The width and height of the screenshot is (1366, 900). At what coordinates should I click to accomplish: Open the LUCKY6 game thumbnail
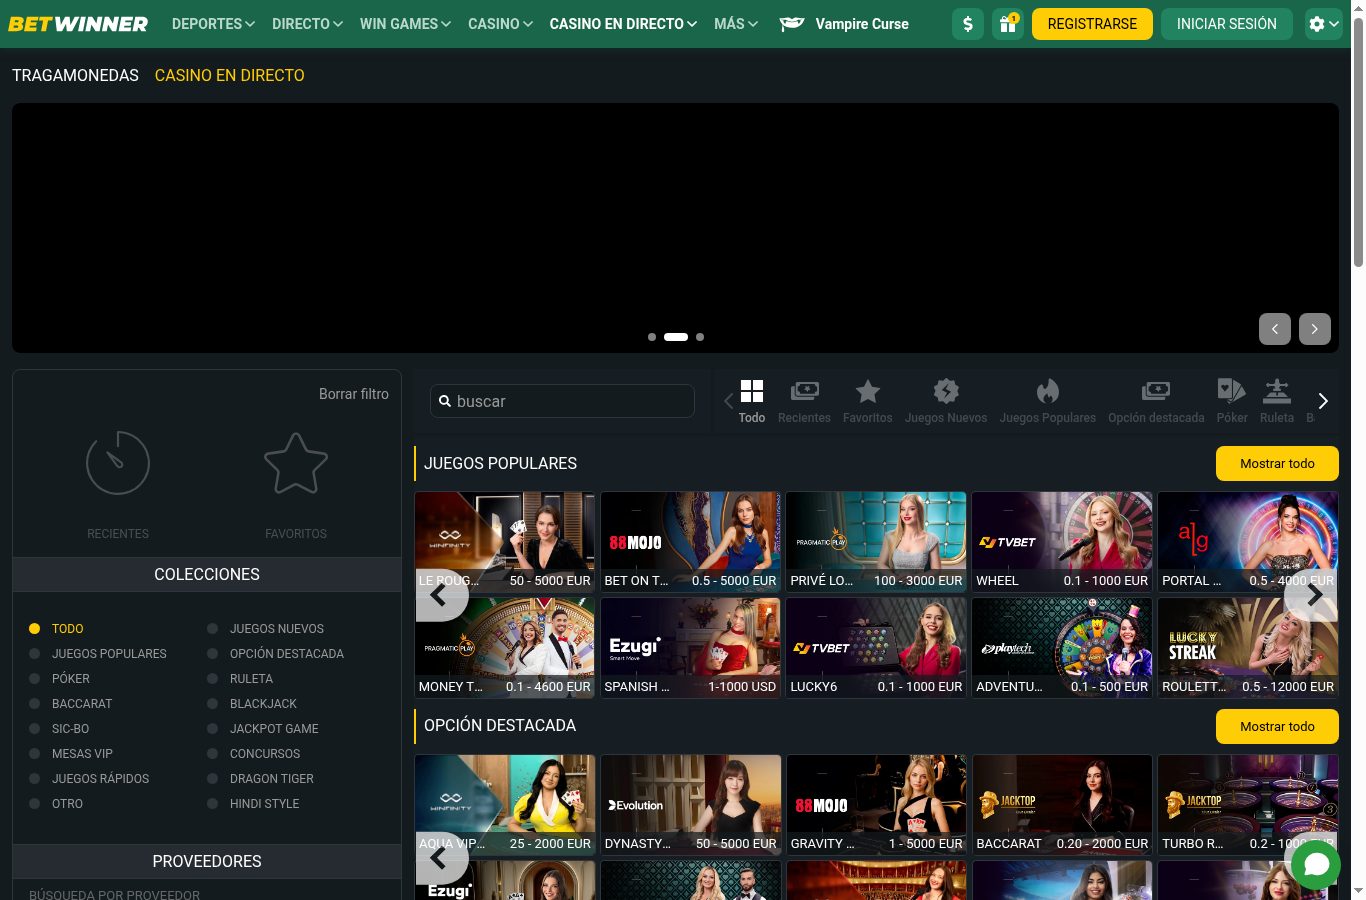876,648
